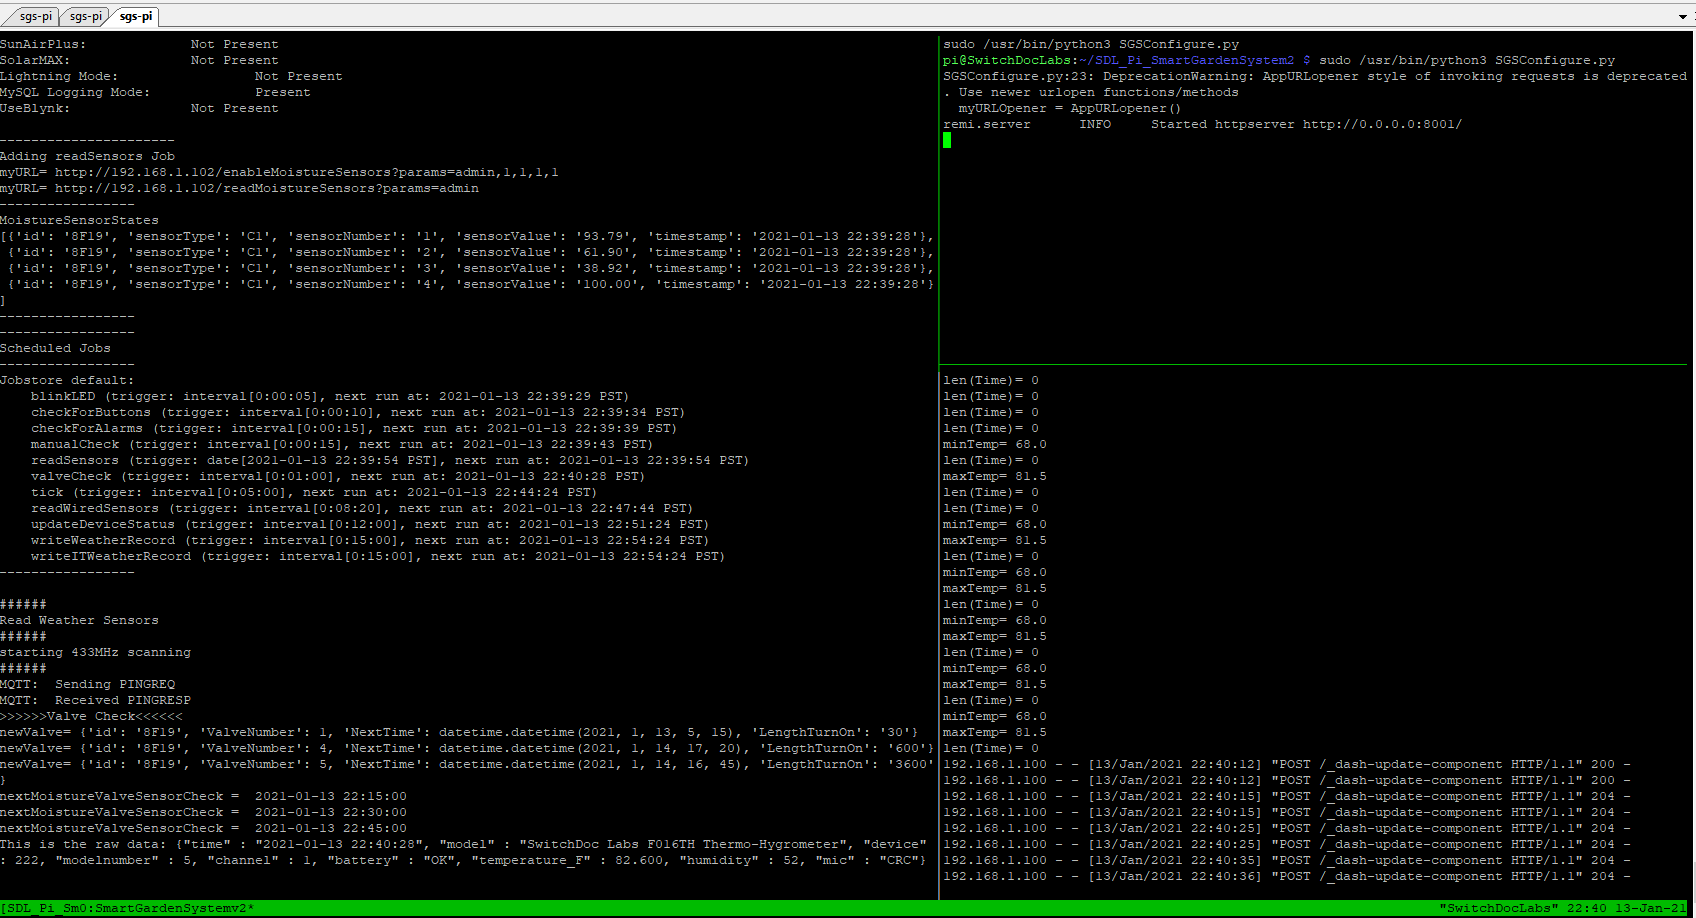This screenshot has height=918, width=1696.
Task: Click the Lightning Mode line
Action: click(x=171, y=76)
